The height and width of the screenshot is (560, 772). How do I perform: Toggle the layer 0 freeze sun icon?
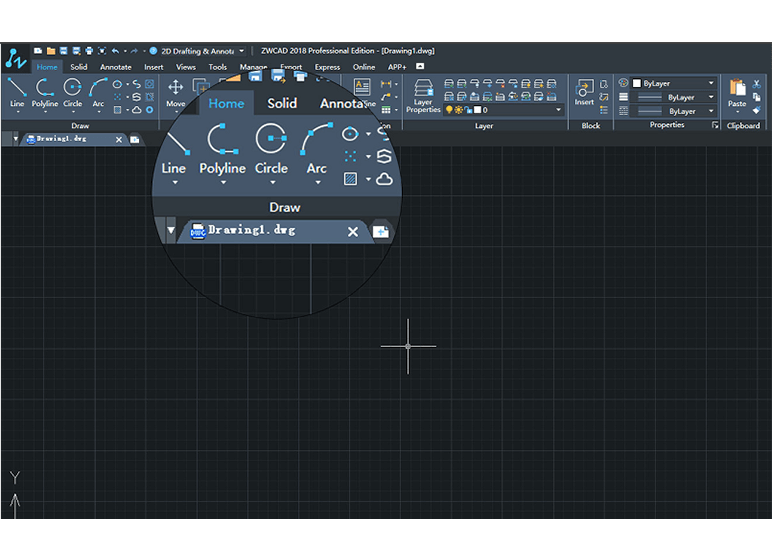[458, 110]
